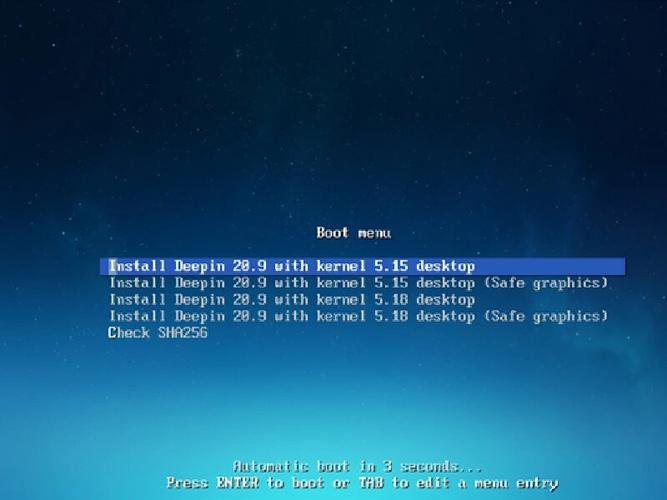
Task: Click the Automatic boot countdown message
Action: 357,466
